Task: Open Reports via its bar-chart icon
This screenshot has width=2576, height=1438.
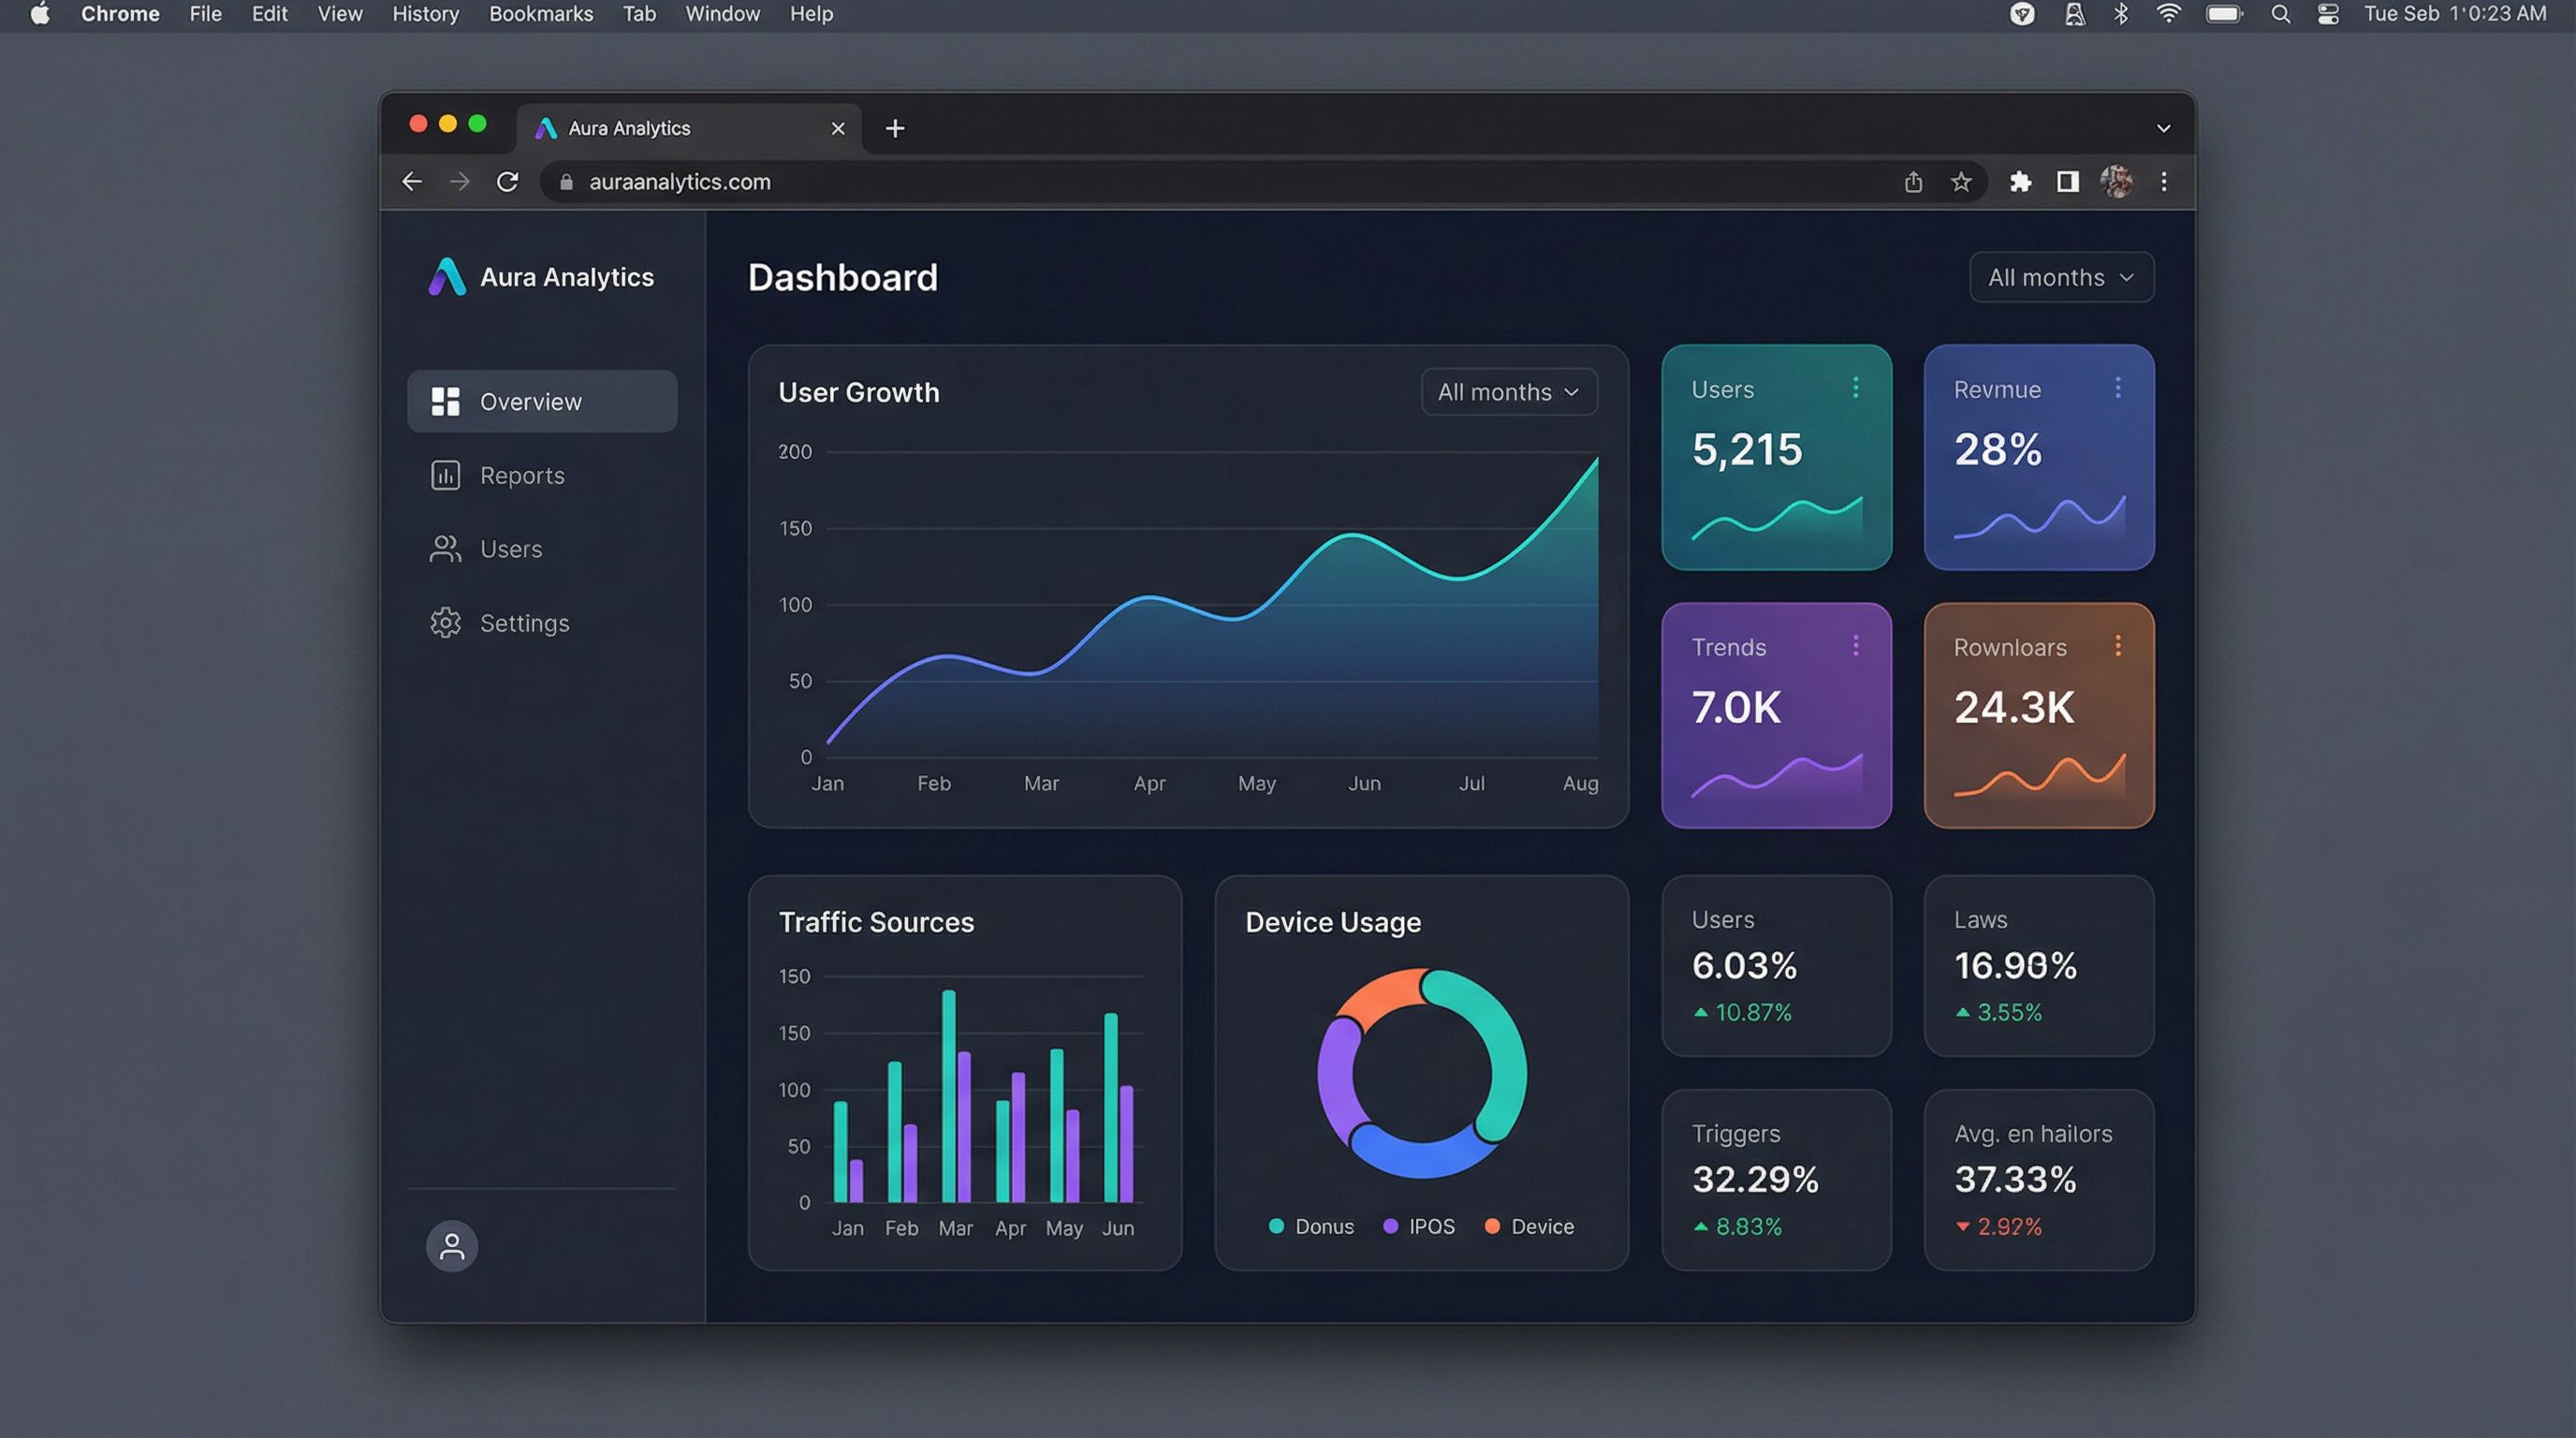Action: (x=446, y=475)
